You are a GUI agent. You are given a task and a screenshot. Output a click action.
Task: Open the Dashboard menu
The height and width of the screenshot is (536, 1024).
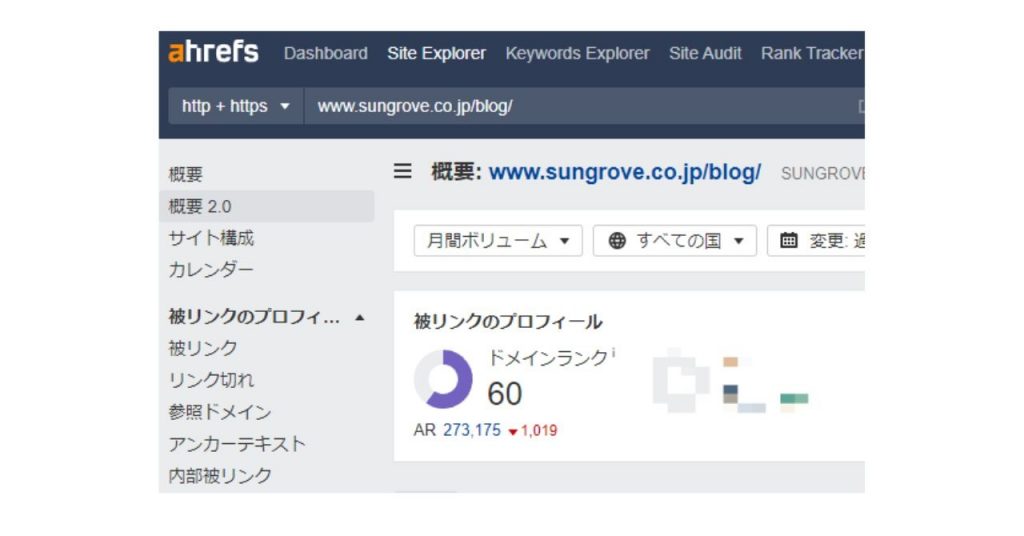[325, 53]
